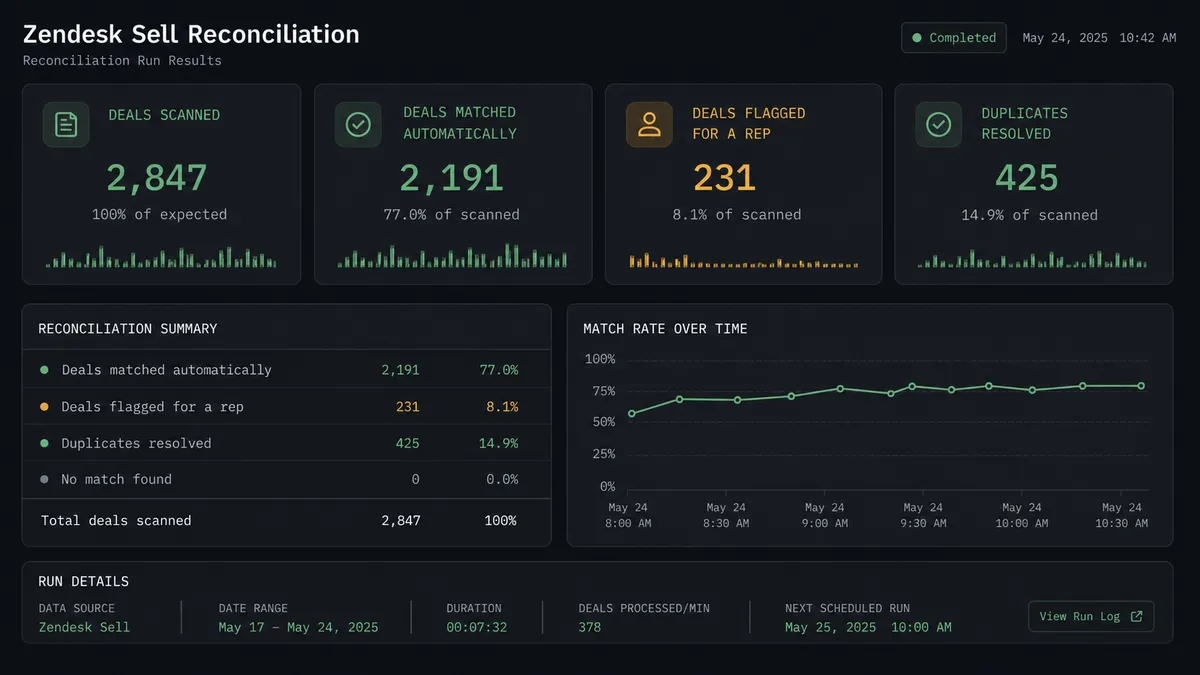
Task: Click the Zendesk Sell Reconciliation title
Action: (x=191, y=34)
